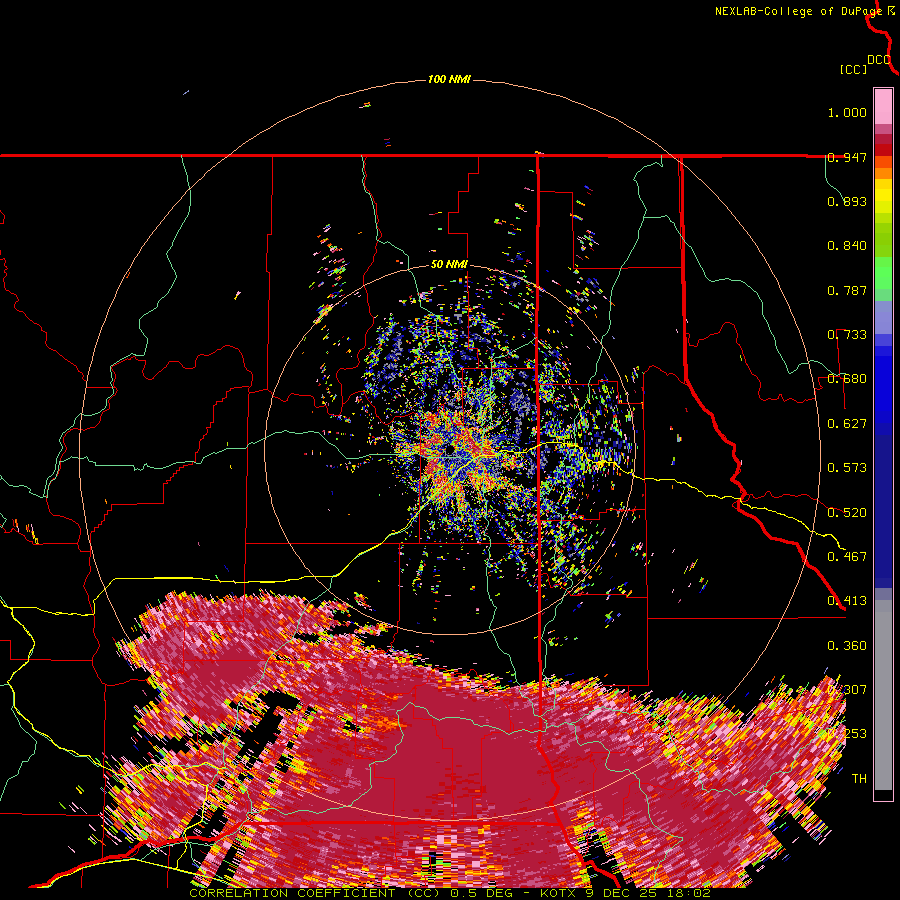Click the 0.360 scale value
The image size is (900, 900).
(847, 646)
